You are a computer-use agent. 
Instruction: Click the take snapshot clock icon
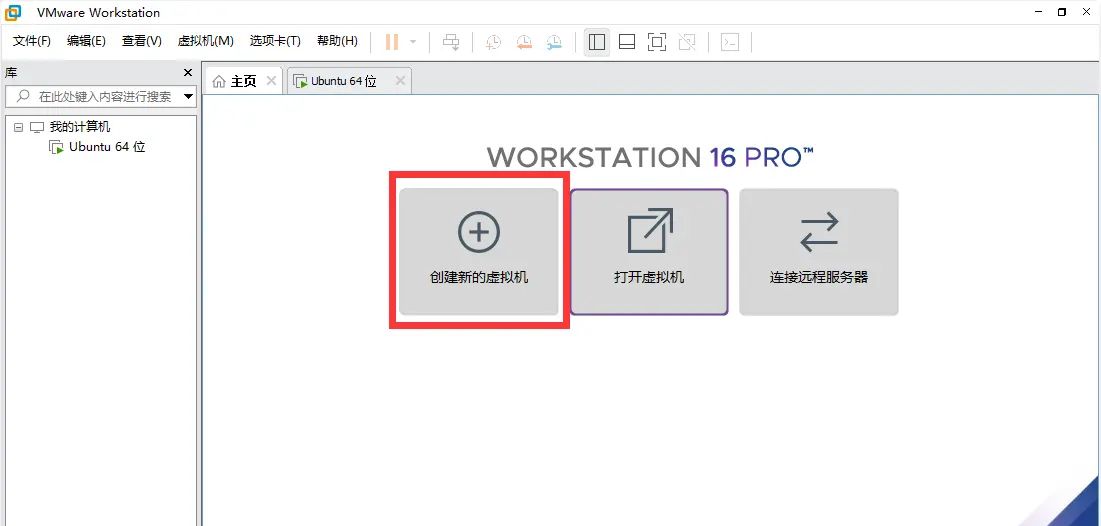pos(494,42)
